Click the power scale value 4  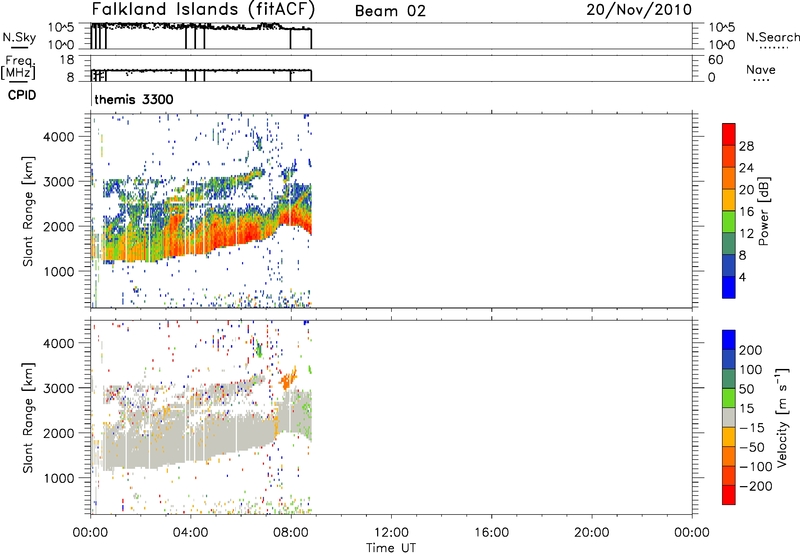point(742,277)
